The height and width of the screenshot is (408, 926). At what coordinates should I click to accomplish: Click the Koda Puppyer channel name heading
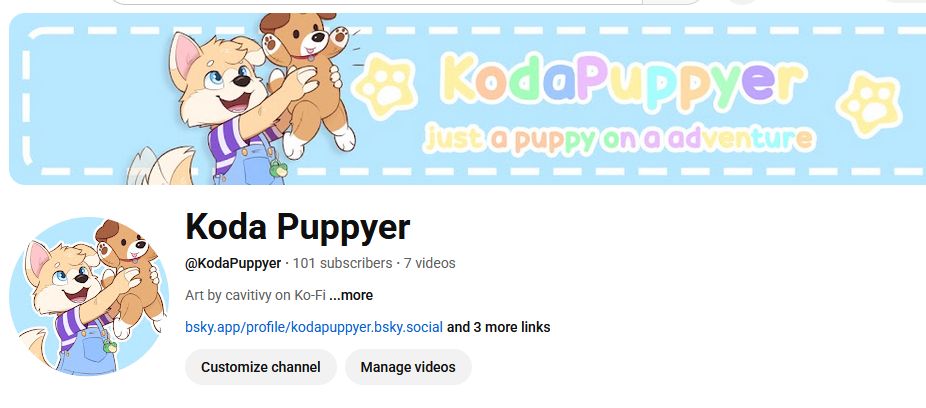tap(298, 227)
